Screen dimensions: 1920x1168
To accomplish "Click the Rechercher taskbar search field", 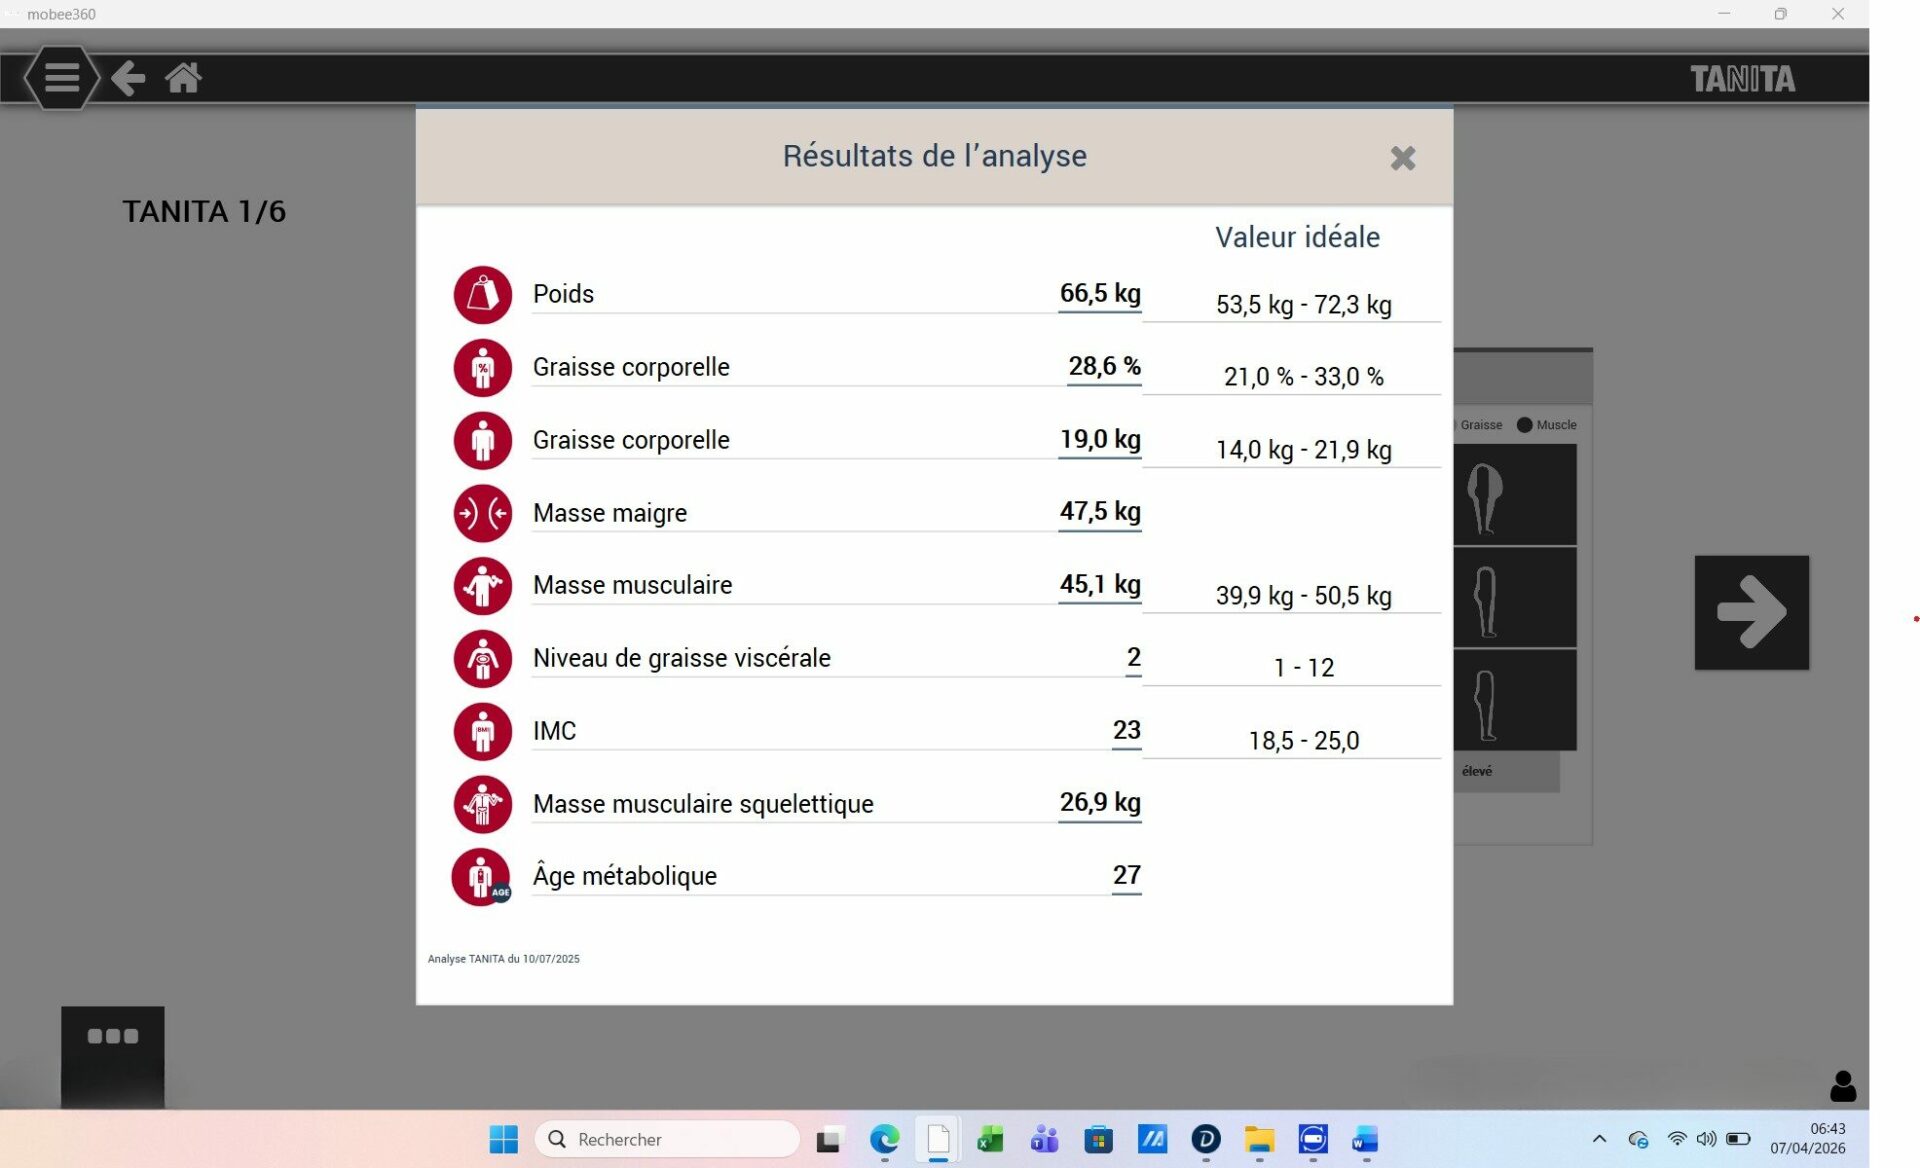I will coord(668,1139).
